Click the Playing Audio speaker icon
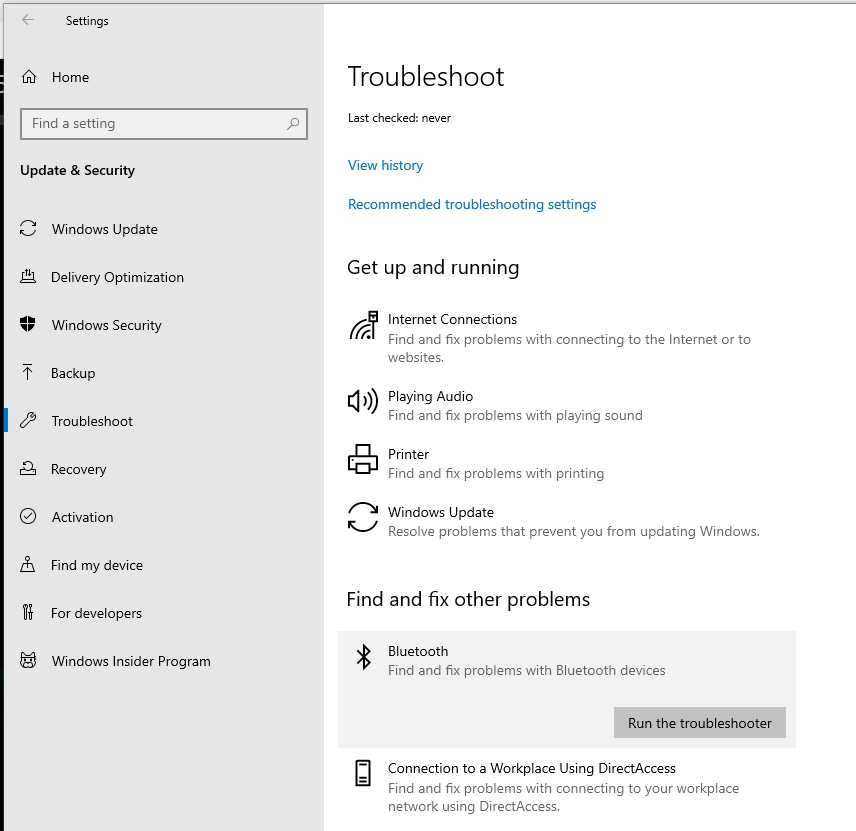This screenshot has width=856, height=831. (x=362, y=402)
